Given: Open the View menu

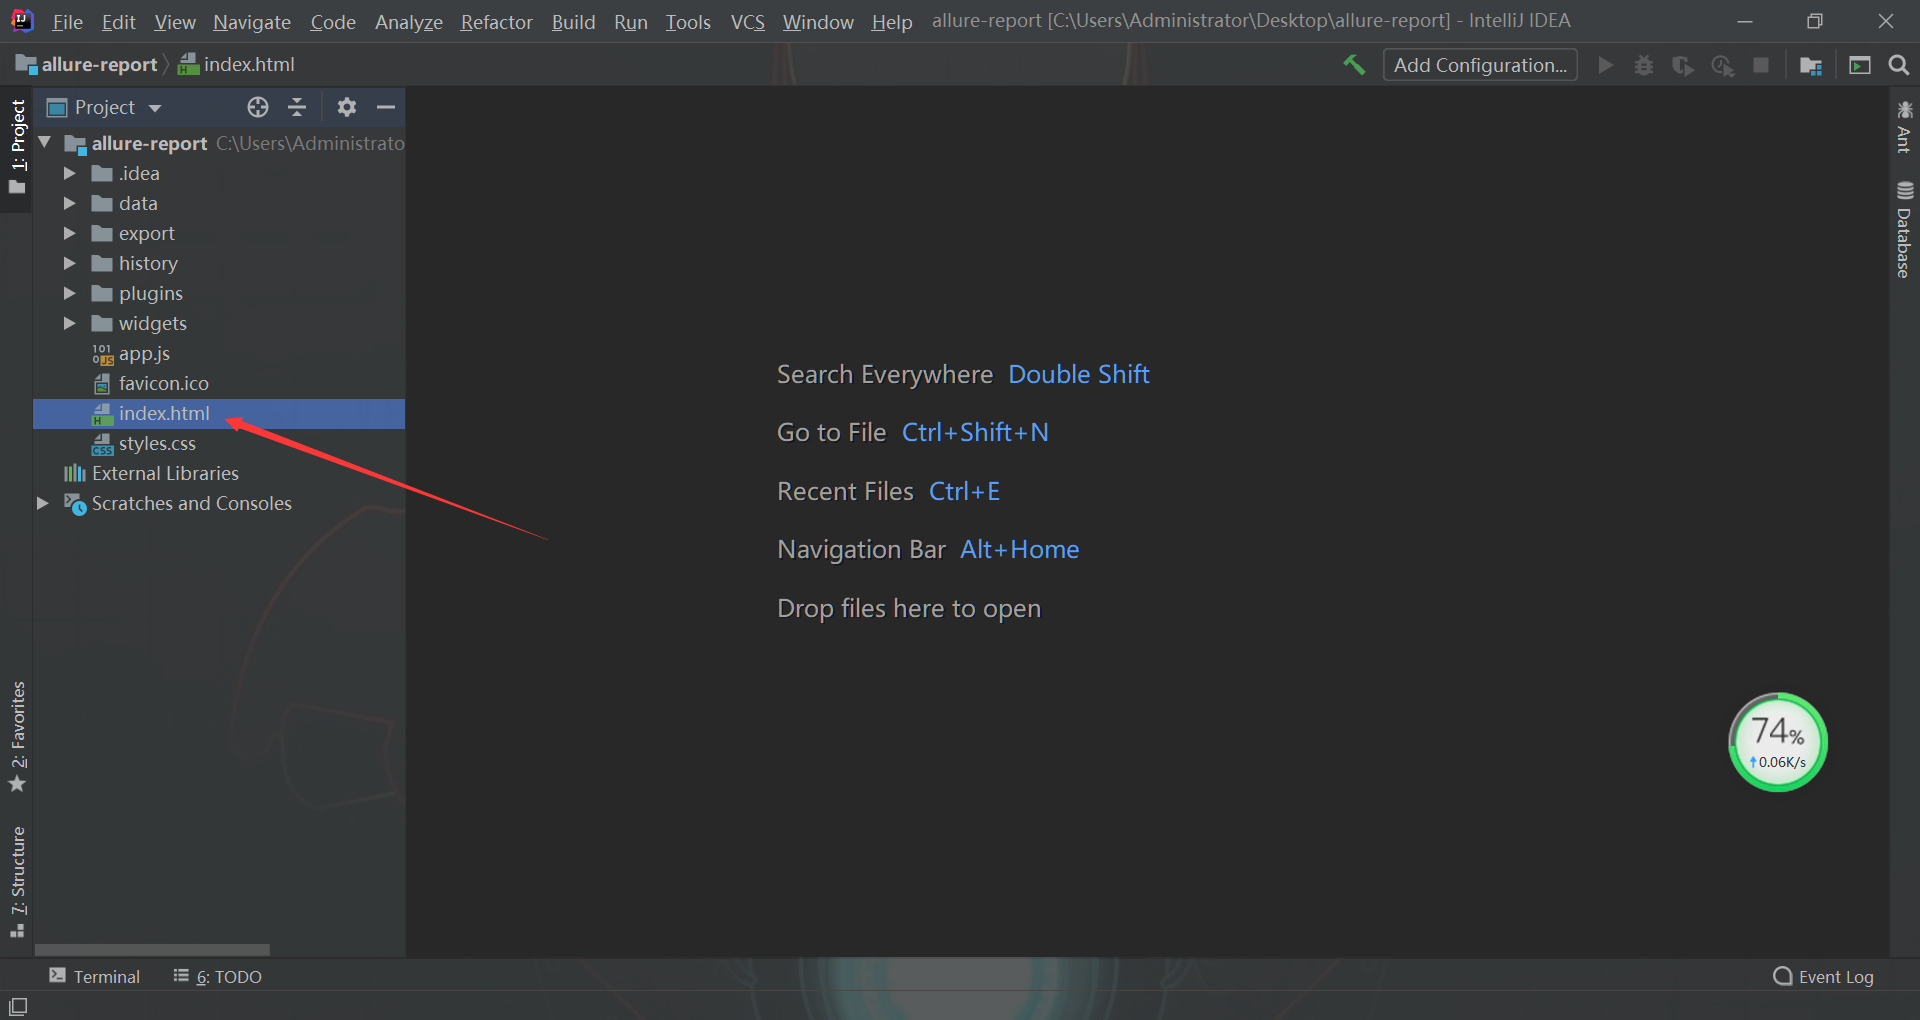Looking at the screenshot, I should click(175, 21).
